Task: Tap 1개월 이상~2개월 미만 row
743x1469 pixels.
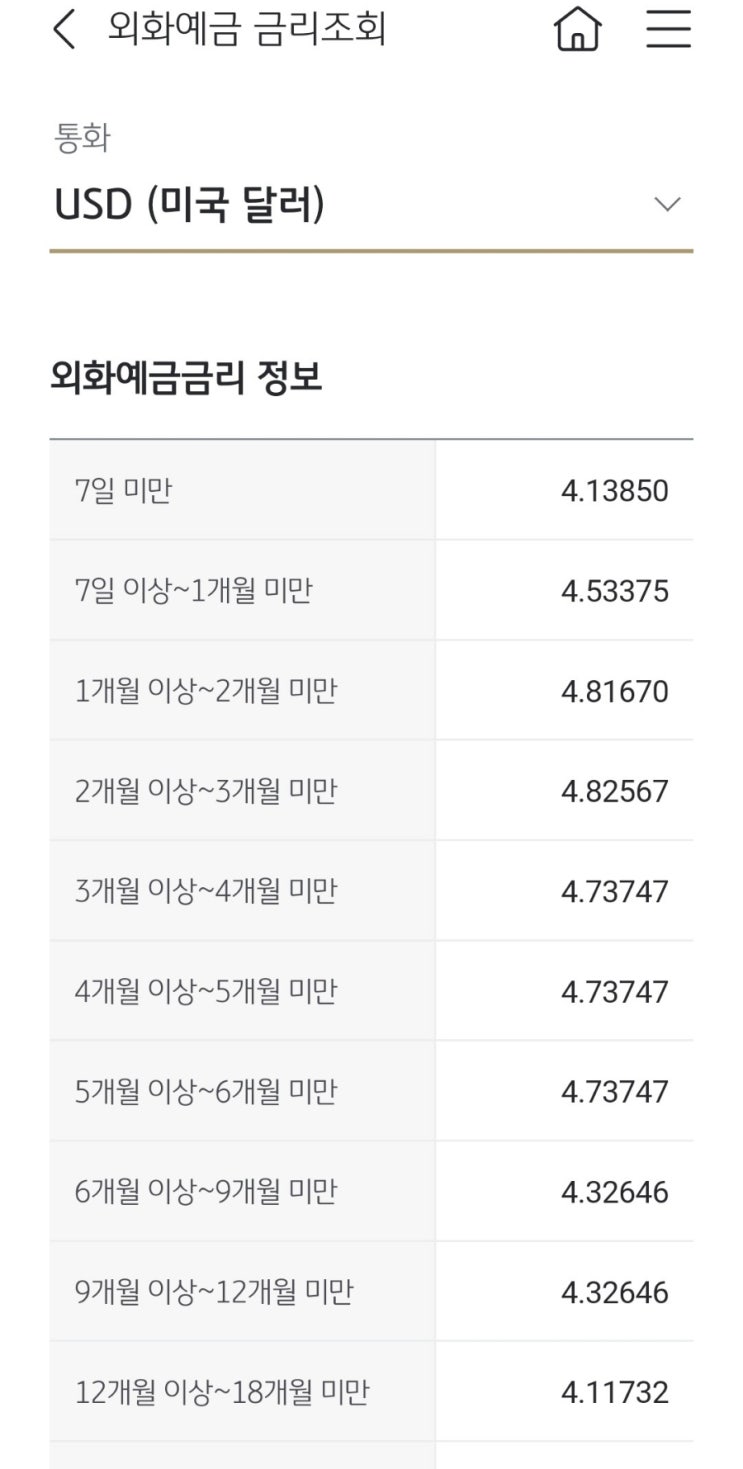Action: click(x=206, y=691)
